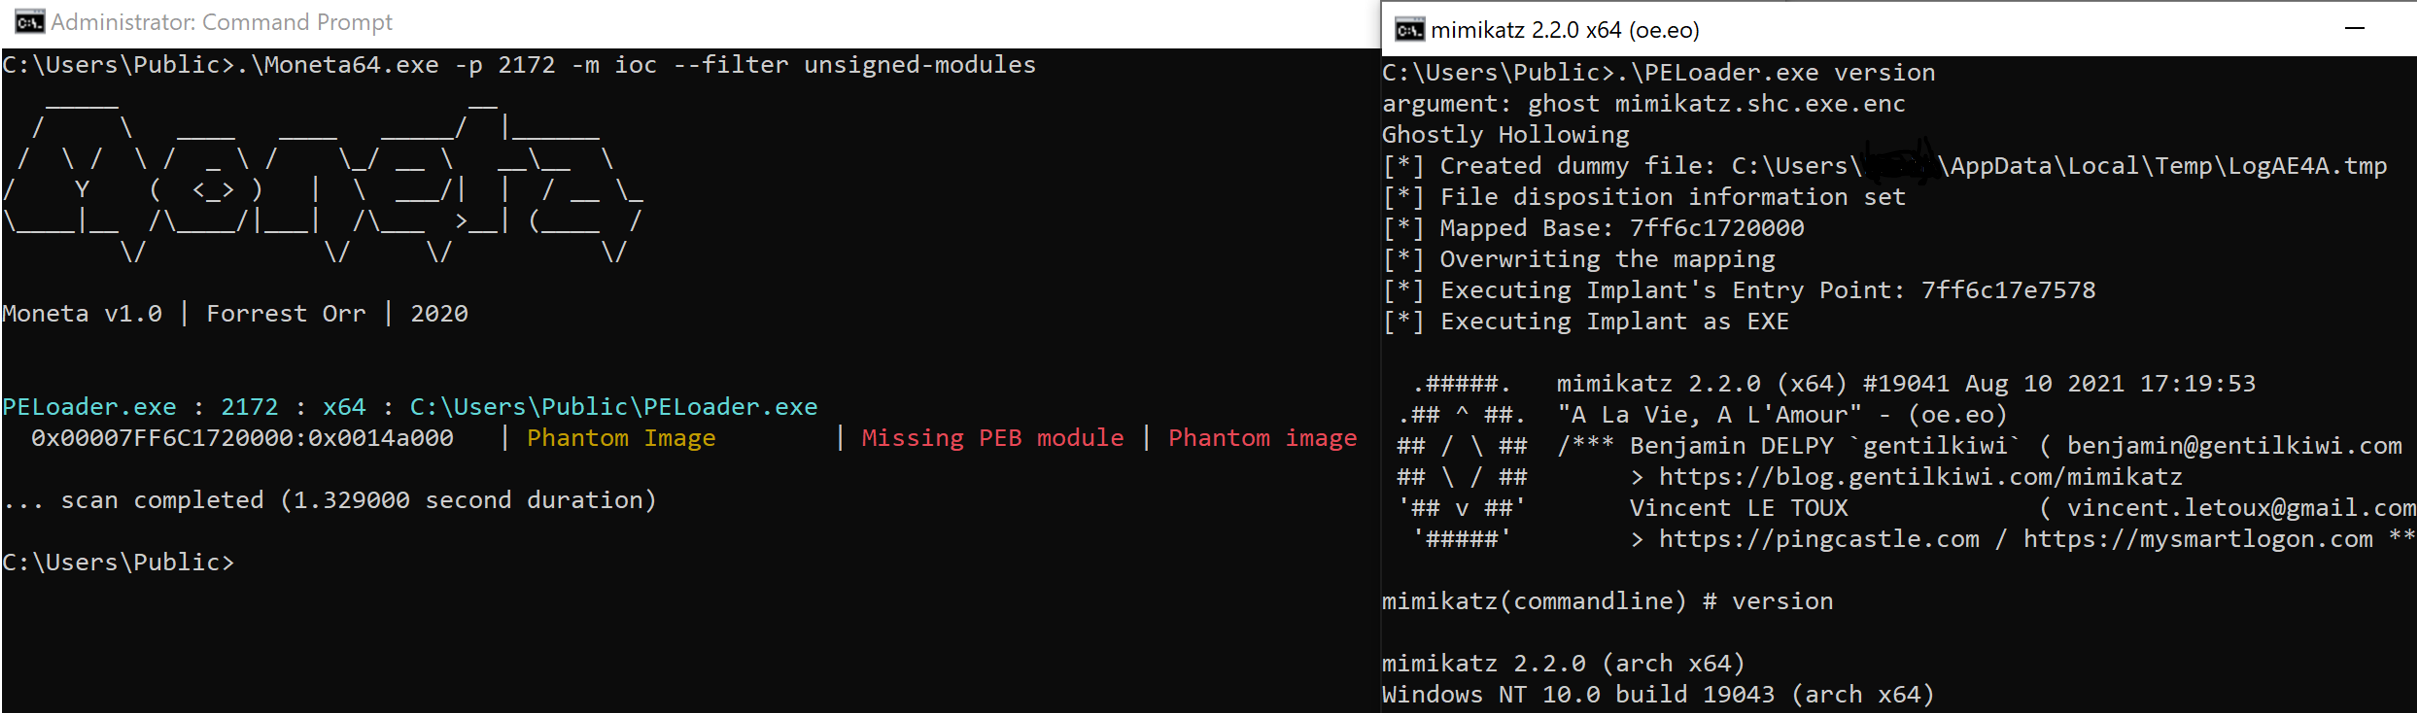Click the PELoader.exe process path text
Viewport: 2417px width, 713px height.
pyautogui.click(x=613, y=407)
